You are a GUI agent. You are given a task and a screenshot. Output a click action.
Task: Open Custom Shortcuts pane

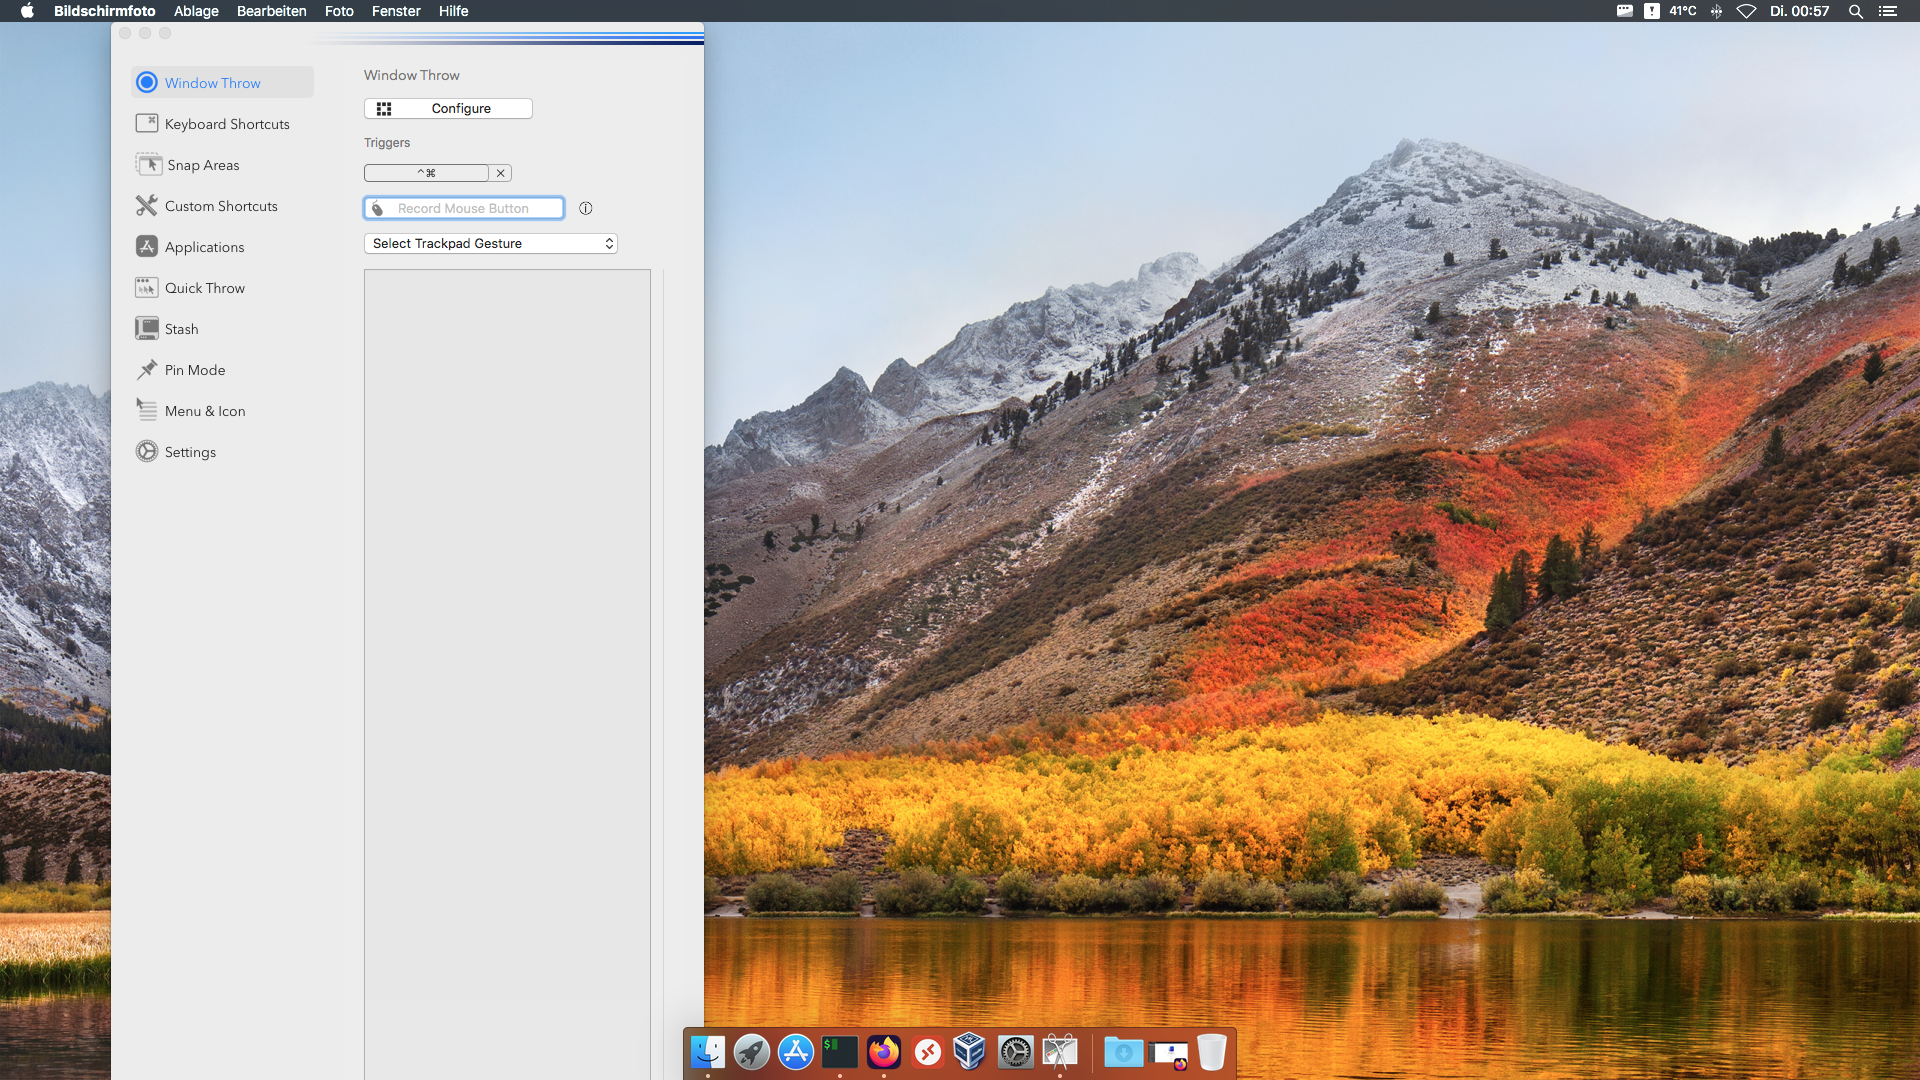[x=220, y=206]
